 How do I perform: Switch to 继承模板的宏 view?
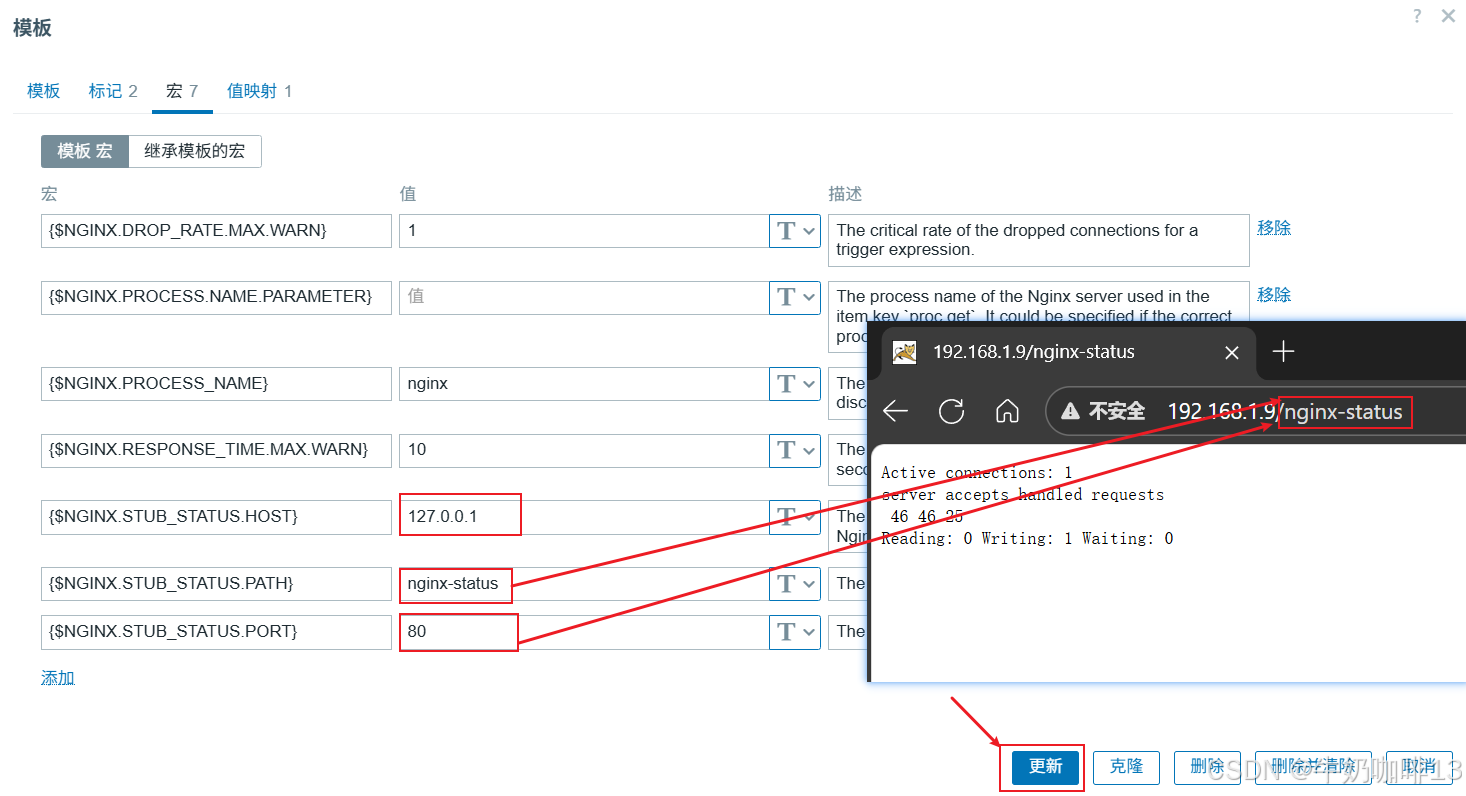coord(195,151)
